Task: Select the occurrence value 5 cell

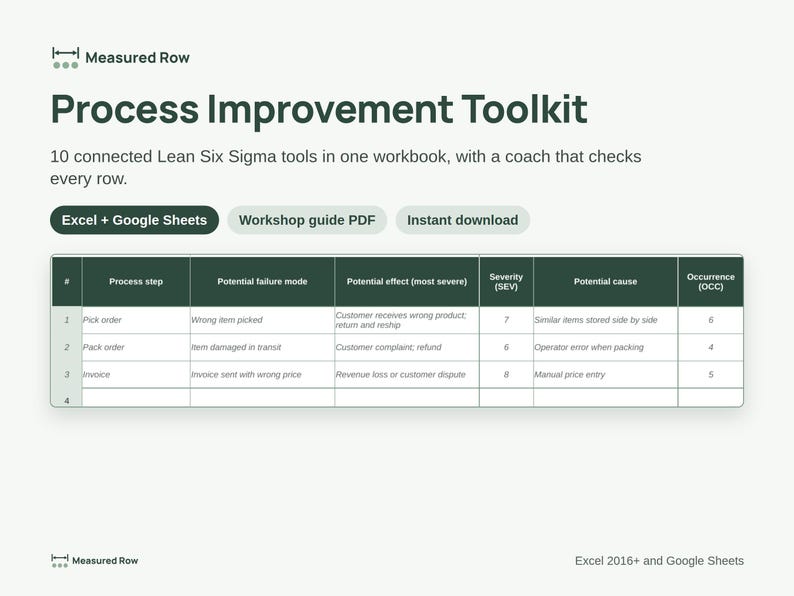Action: tap(710, 375)
